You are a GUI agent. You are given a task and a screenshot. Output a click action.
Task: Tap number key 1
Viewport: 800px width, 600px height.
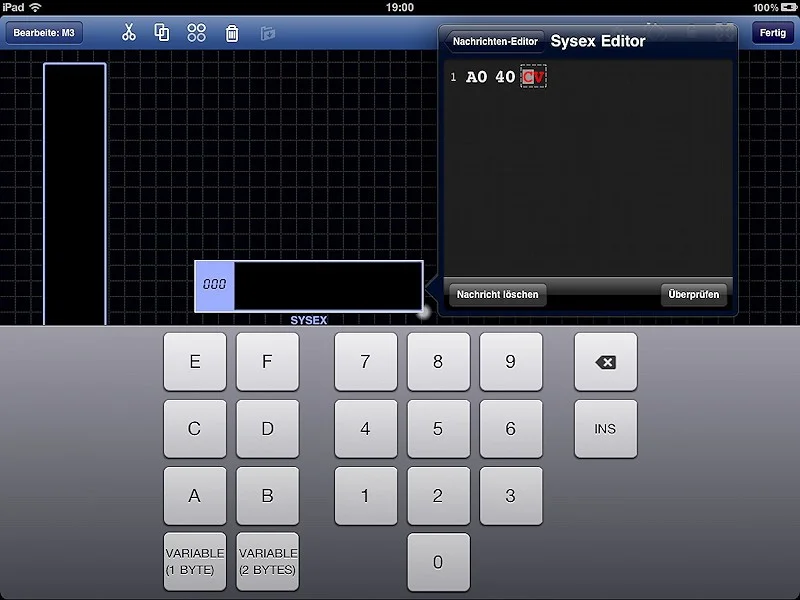pyautogui.click(x=366, y=495)
